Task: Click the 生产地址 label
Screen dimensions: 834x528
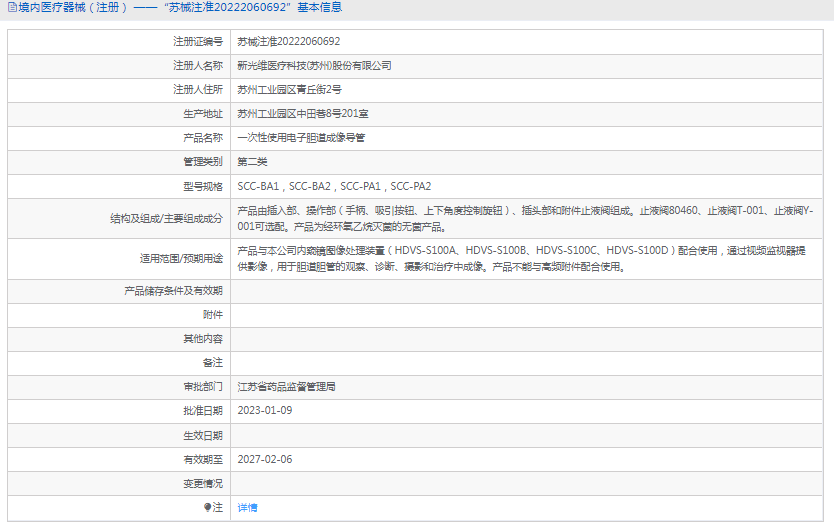Action: click(203, 114)
